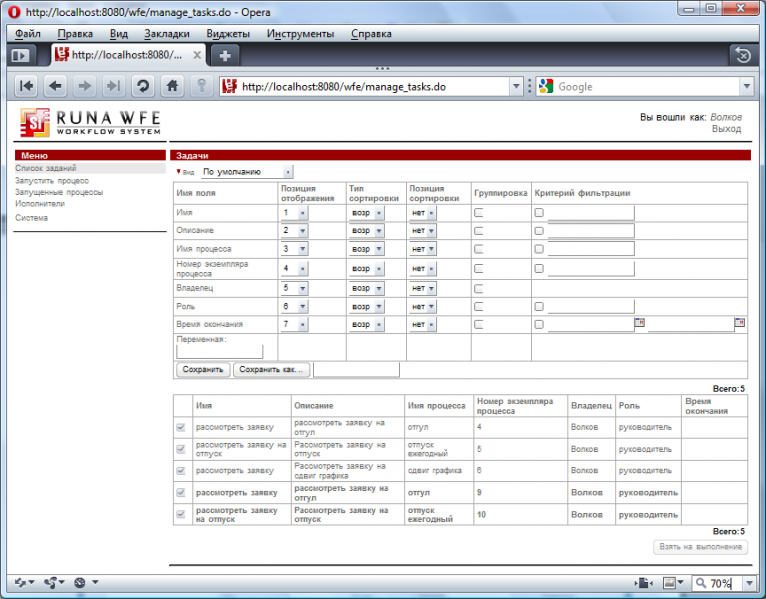Open closed tabs trash icon
Image resolution: width=766 pixels, height=599 pixels.
(743, 55)
